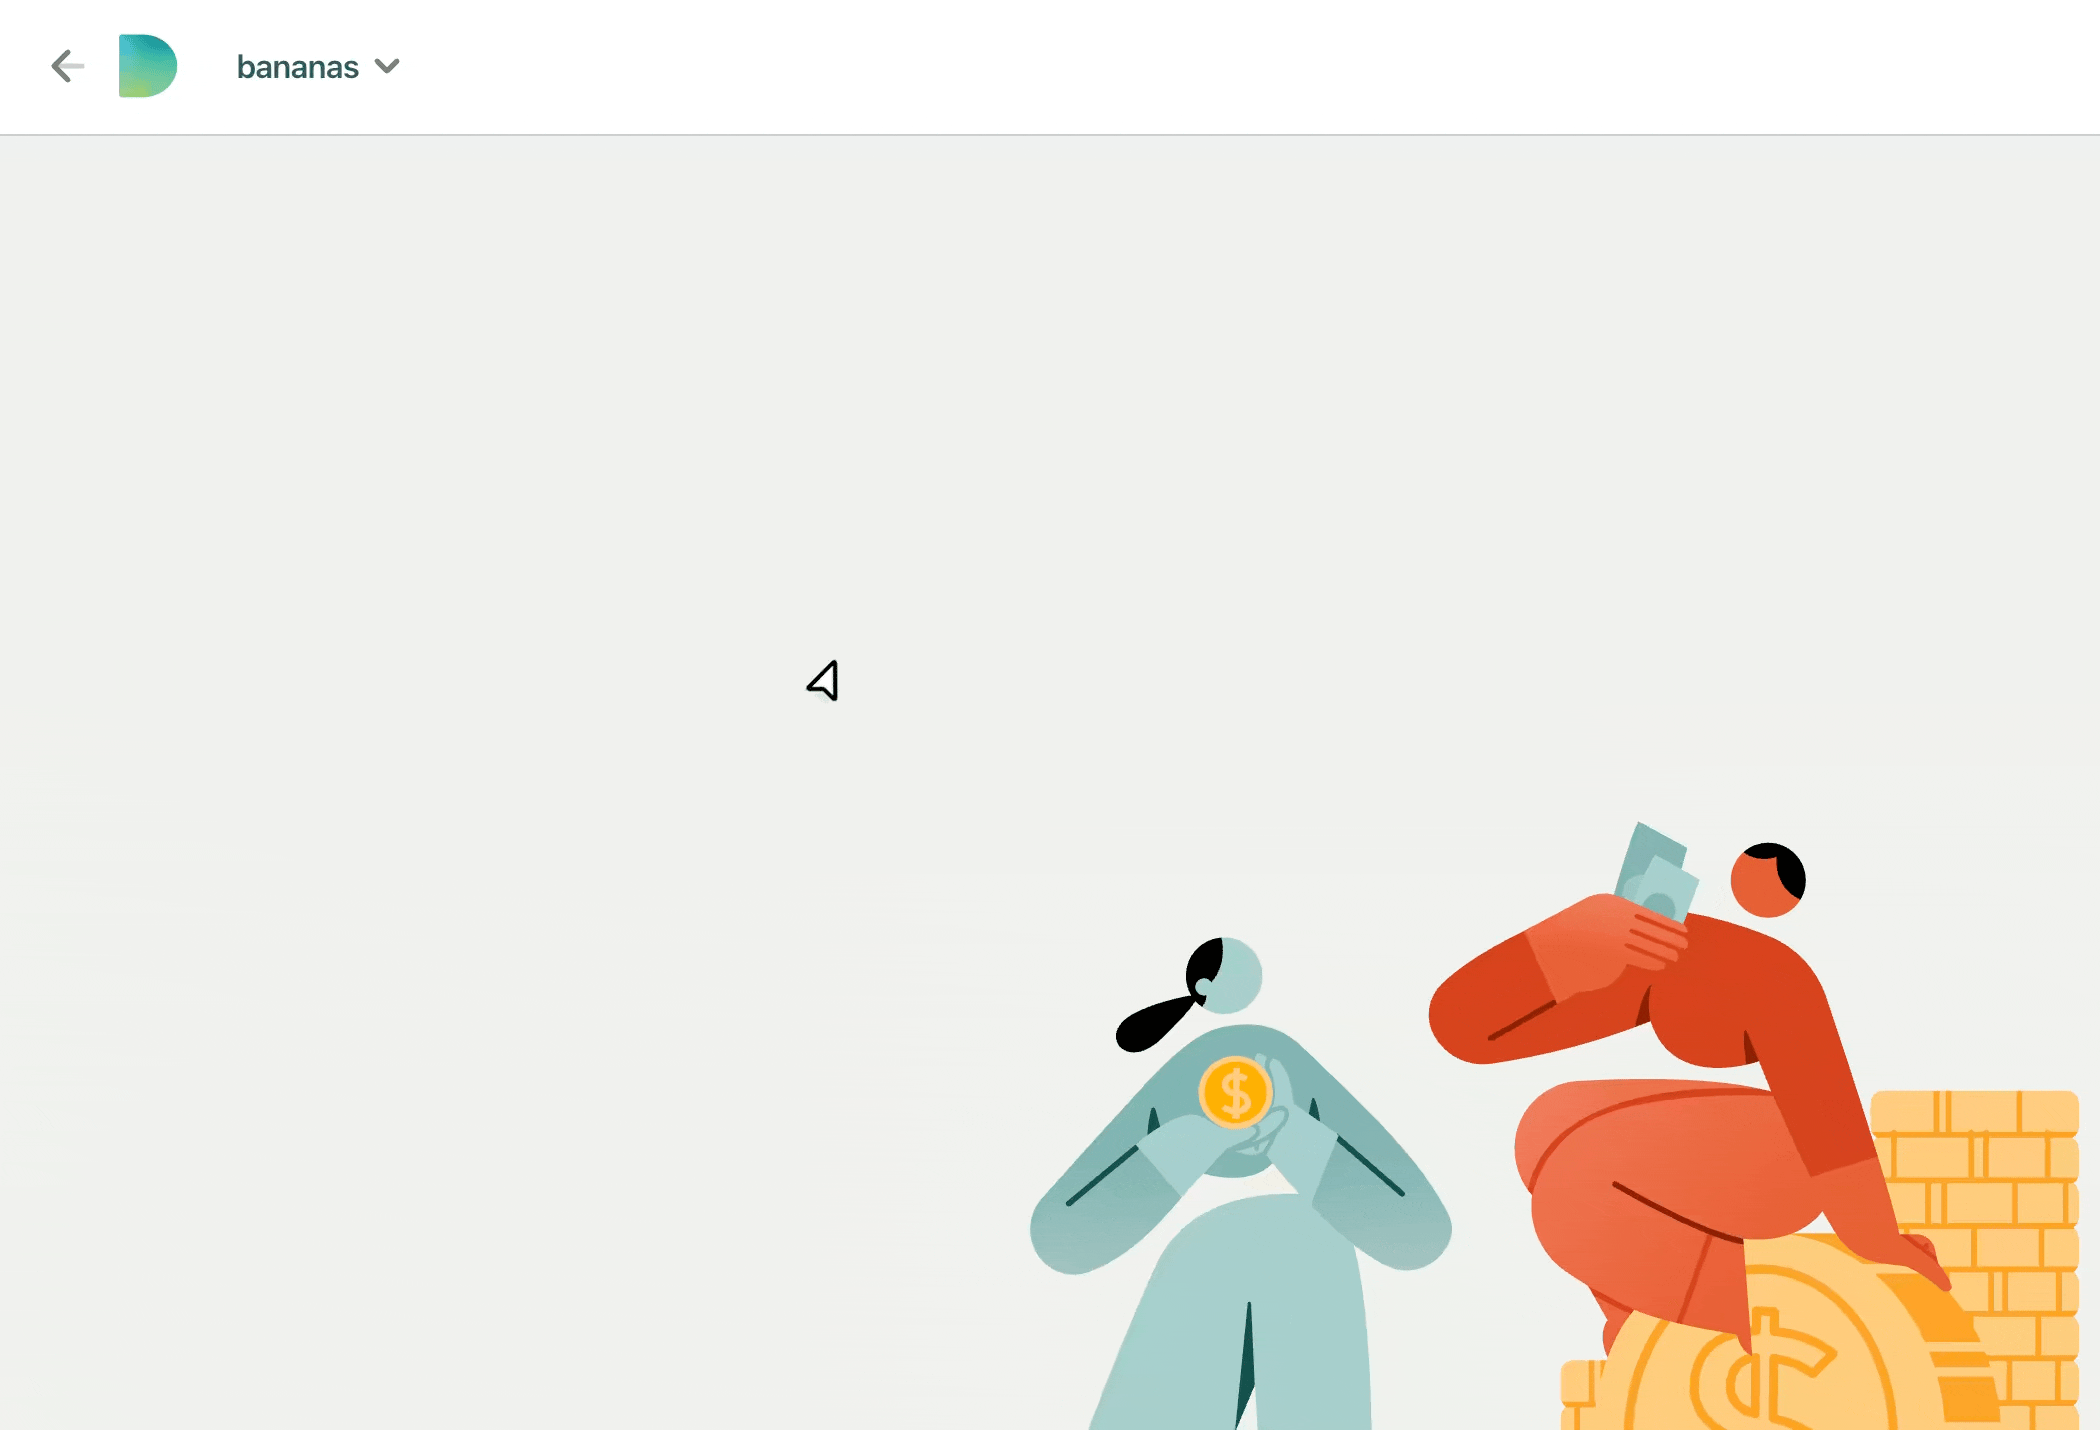Click the gradient D logo
Image resolution: width=2100 pixels, height=1430 pixels.
[x=147, y=66]
